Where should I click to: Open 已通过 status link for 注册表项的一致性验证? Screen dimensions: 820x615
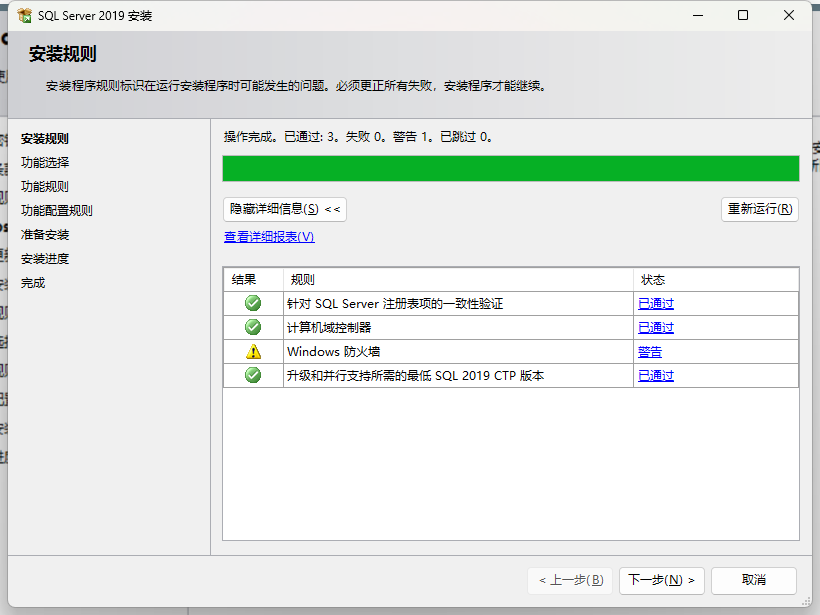click(656, 304)
